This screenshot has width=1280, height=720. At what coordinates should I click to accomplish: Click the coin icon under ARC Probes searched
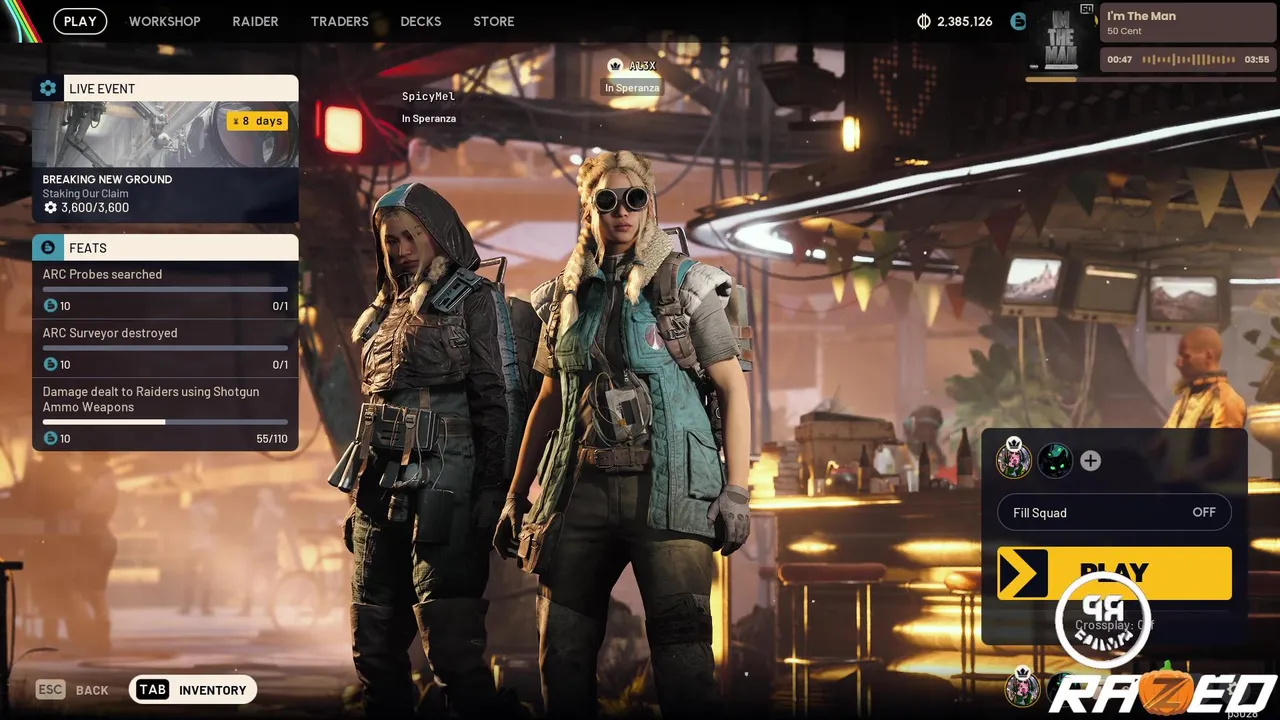pyautogui.click(x=50, y=305)
